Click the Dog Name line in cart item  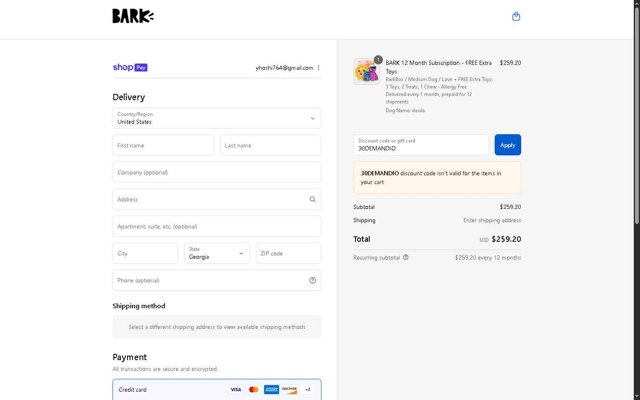[405, 110]
